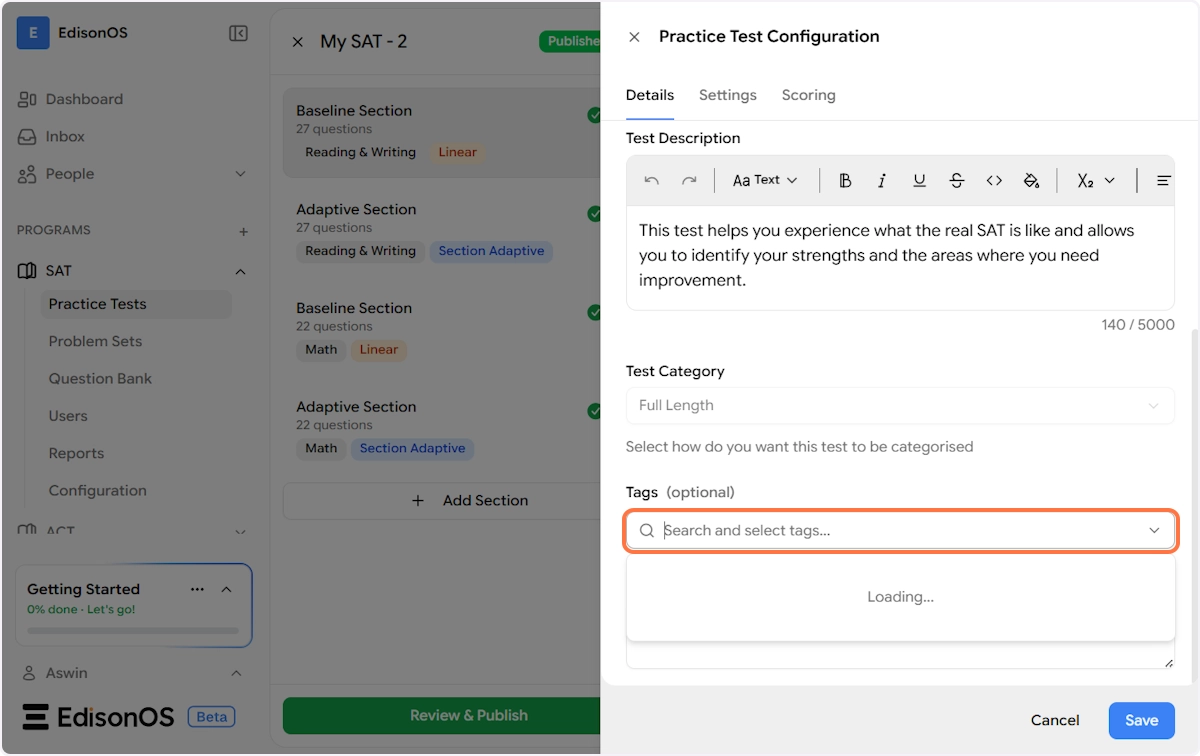The width and height of the screenshot is (1200, 756).
Task: Apply underline formatting to description text
Action: pyautogui.click(x=919, y=181)
